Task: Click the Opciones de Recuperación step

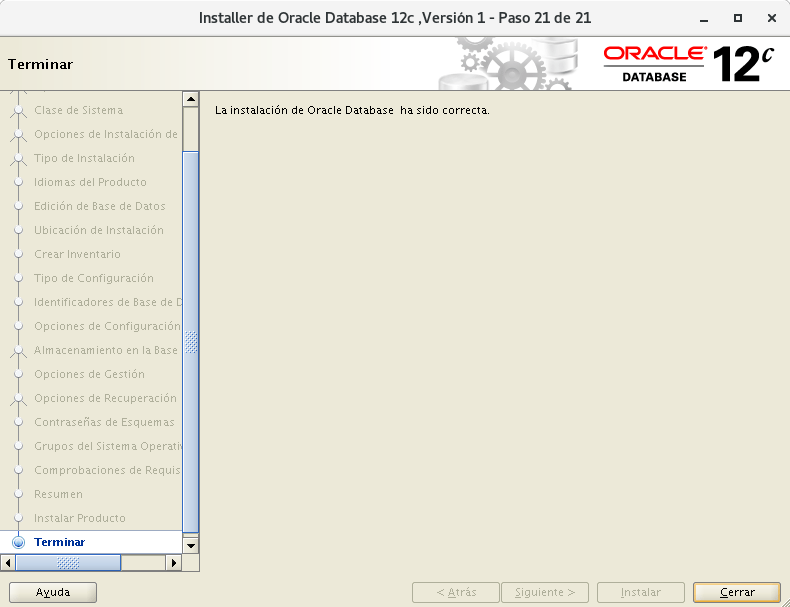Action: click(x=105, y=398)
